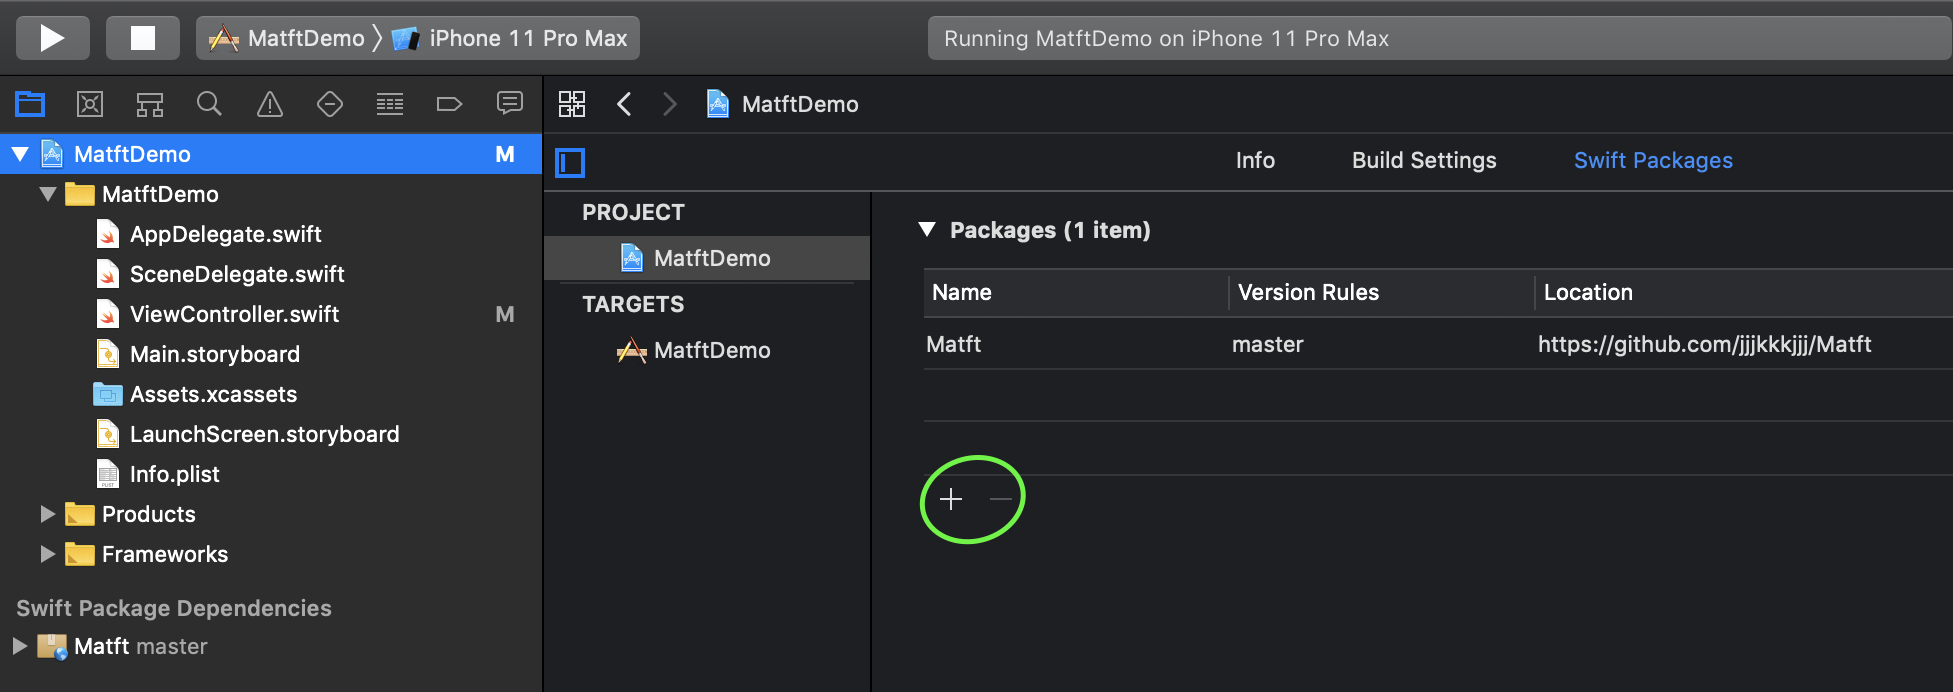Viewport: 1953px width, 692px height.
Task: Select MatftDemo target under TARGETS
Action: (x=707, y=350)
